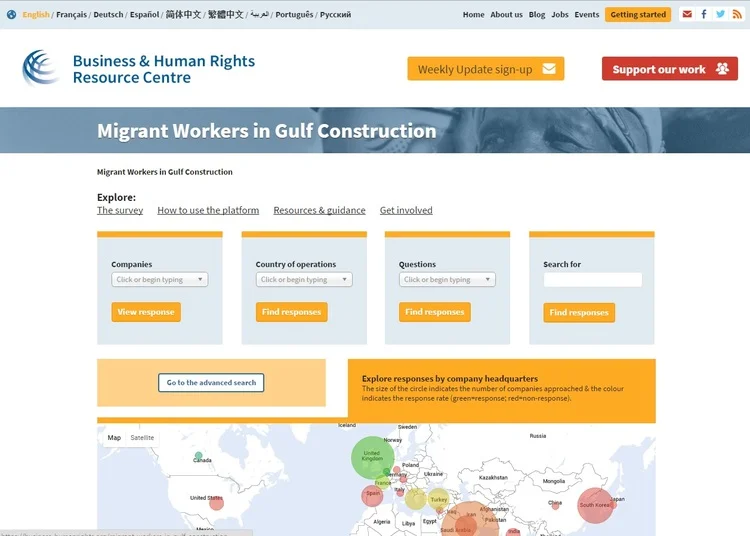Switch map to Satellite view
The image size is (750, 536).
tap(142, 438)
